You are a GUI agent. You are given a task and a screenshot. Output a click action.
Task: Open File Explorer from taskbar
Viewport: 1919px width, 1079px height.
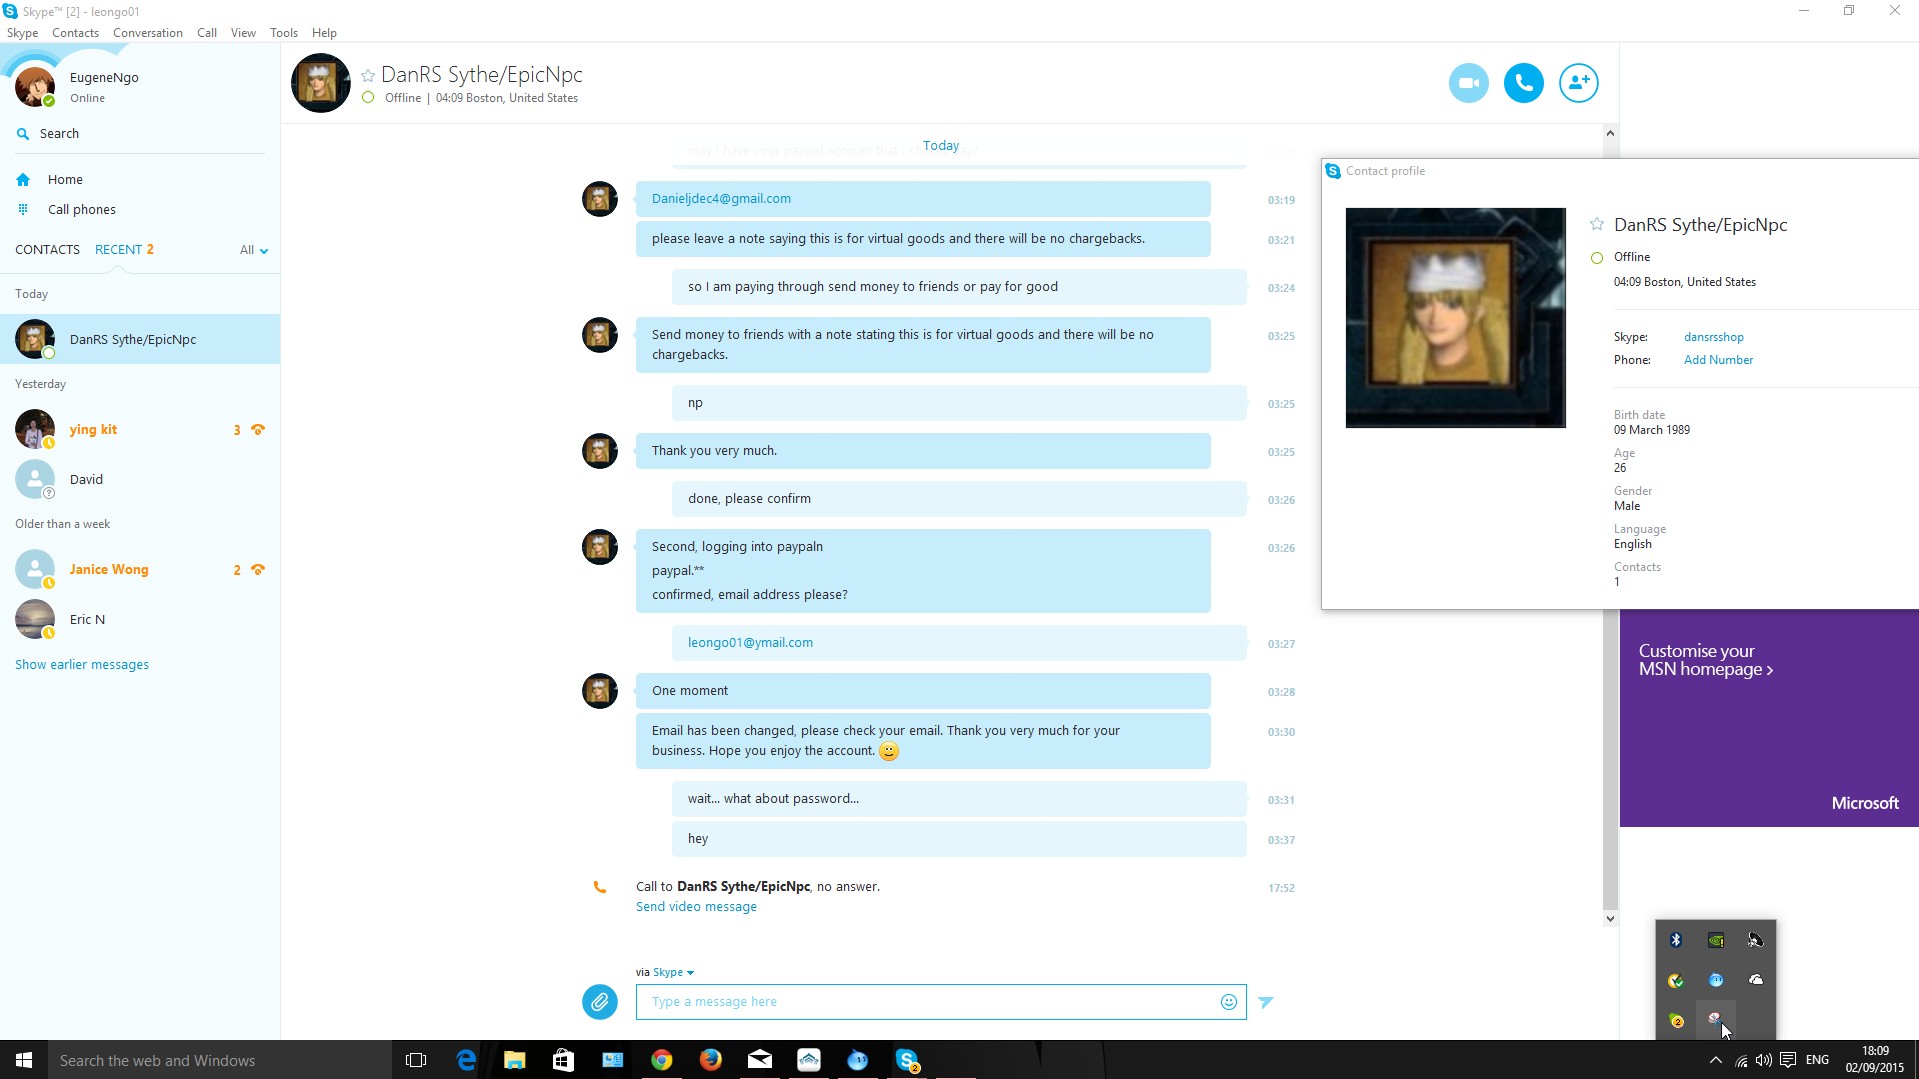515,1060
